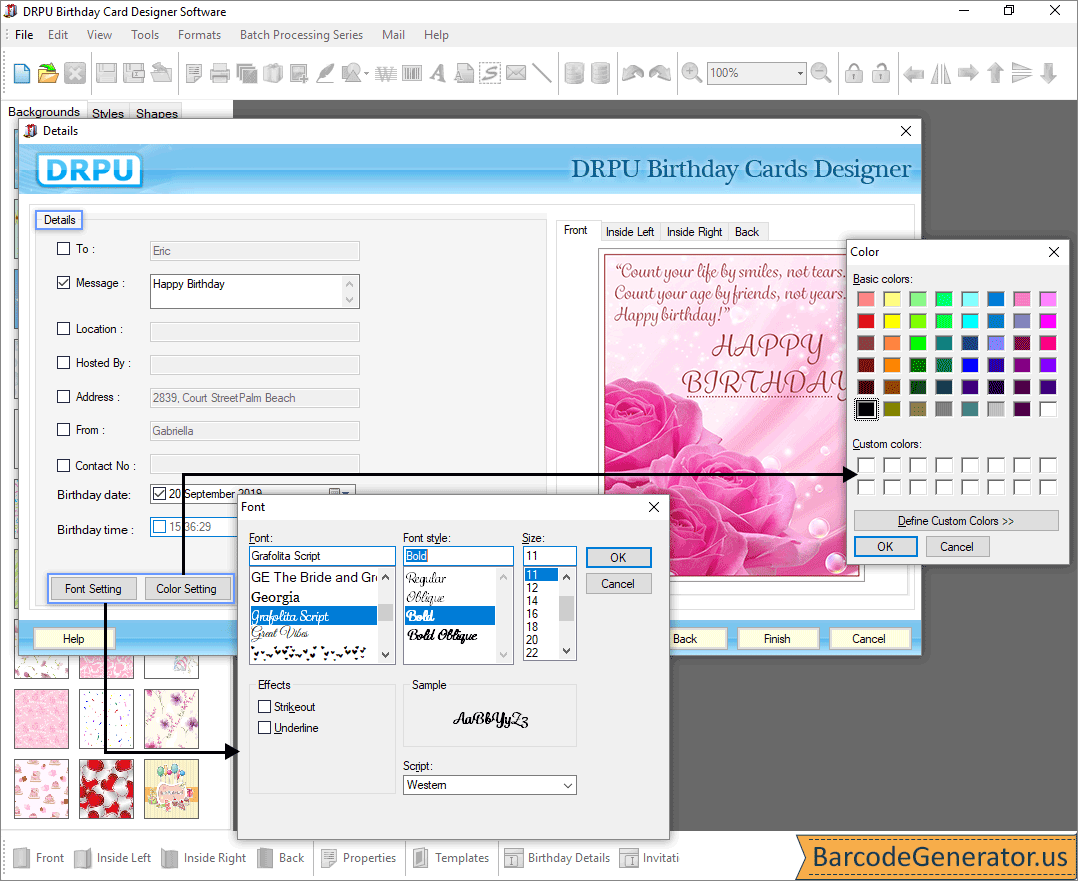Select the Georgia font in list
This screenshot has height=881, width=1078.
click(276, 597)
